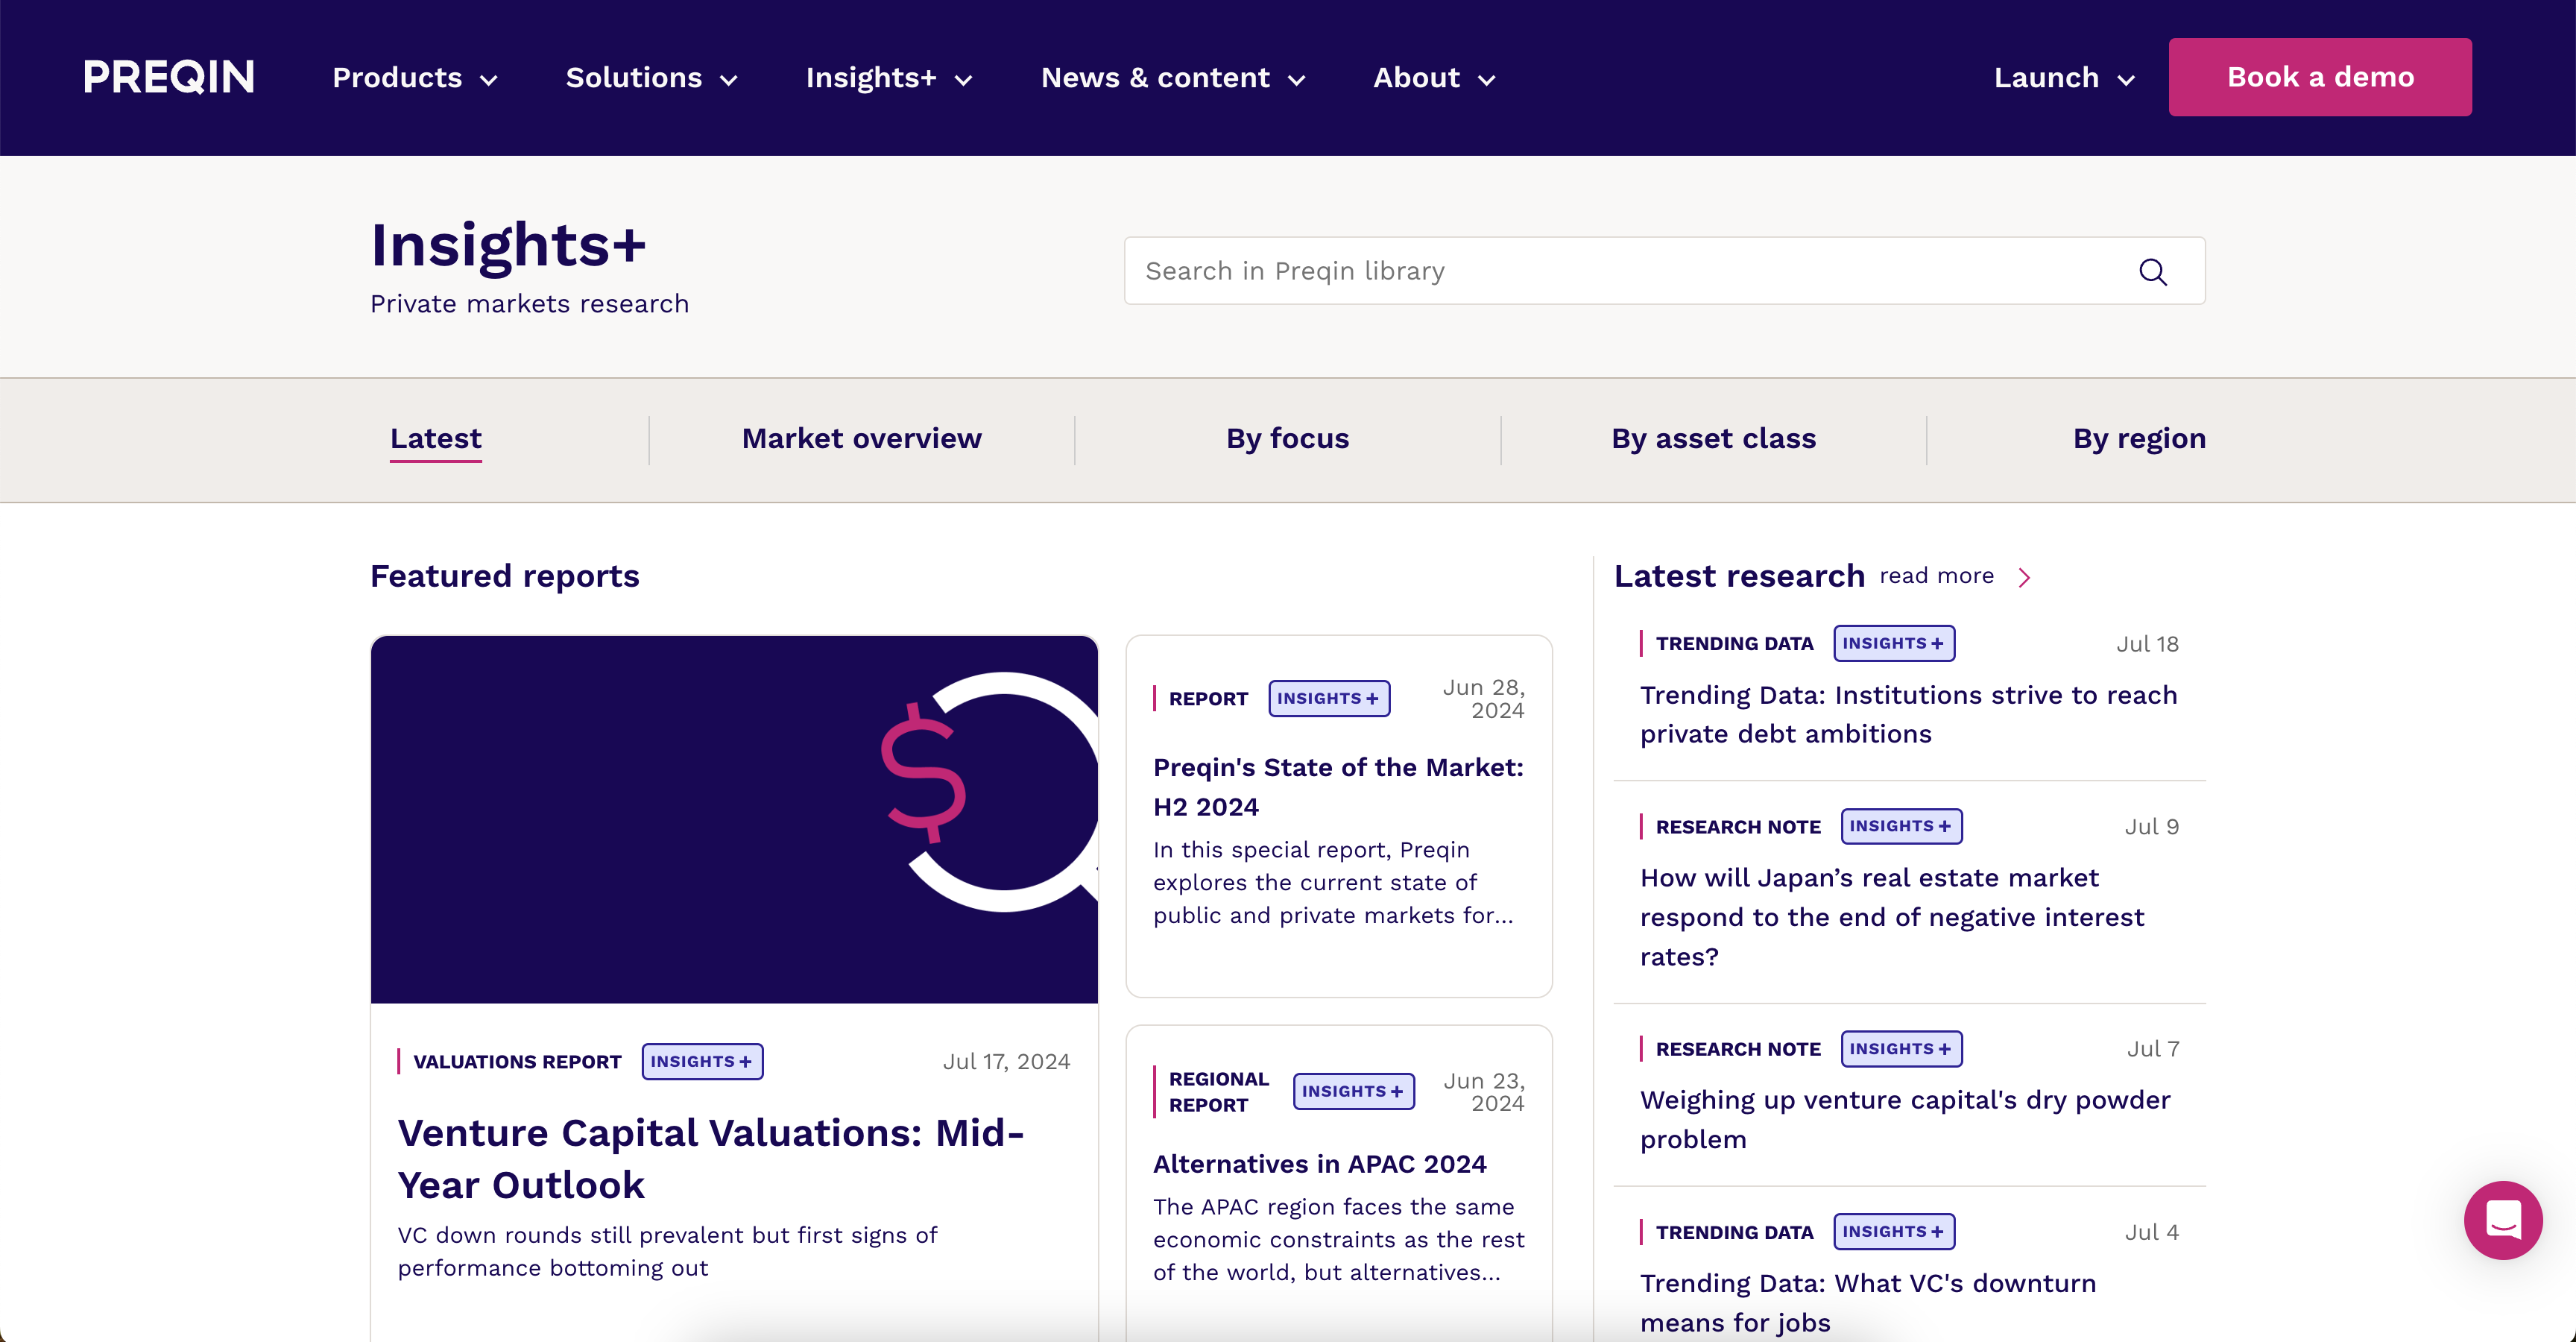This screenshot has height=1342, width=2576.
Task: Open the Insights+ navigation dropdown
Action: coord(889,78)
